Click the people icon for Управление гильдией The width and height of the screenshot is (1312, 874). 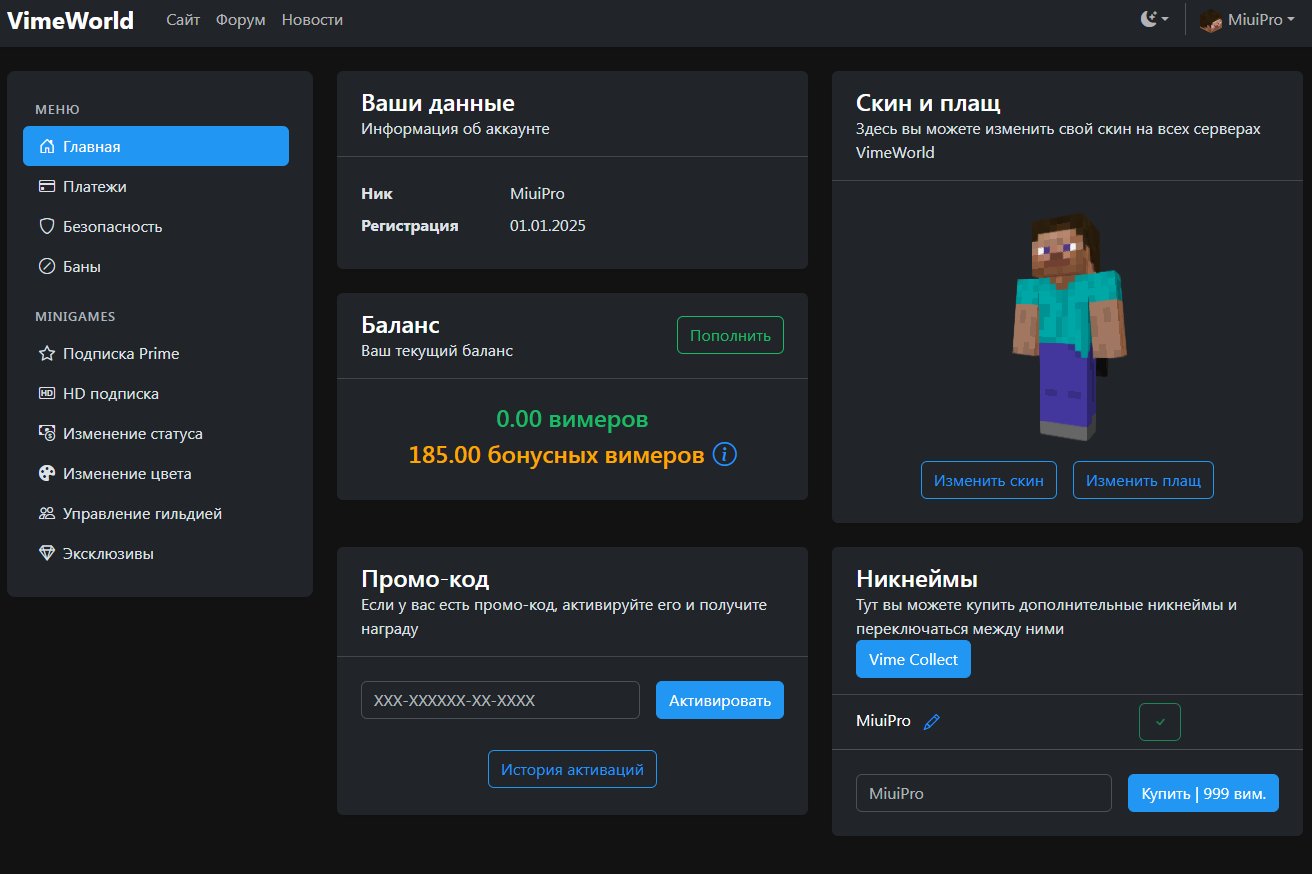[46, 513]
